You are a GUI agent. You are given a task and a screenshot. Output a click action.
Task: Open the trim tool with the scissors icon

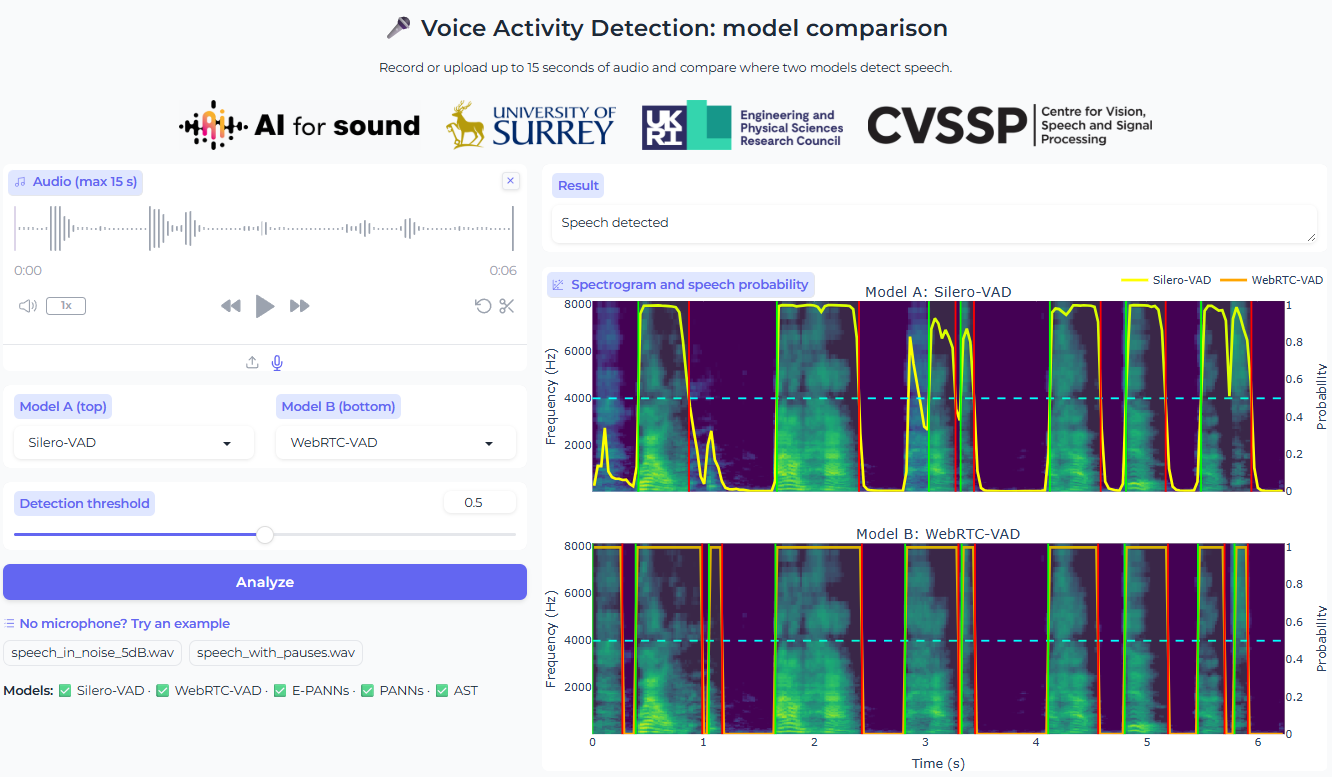(507, 306)
